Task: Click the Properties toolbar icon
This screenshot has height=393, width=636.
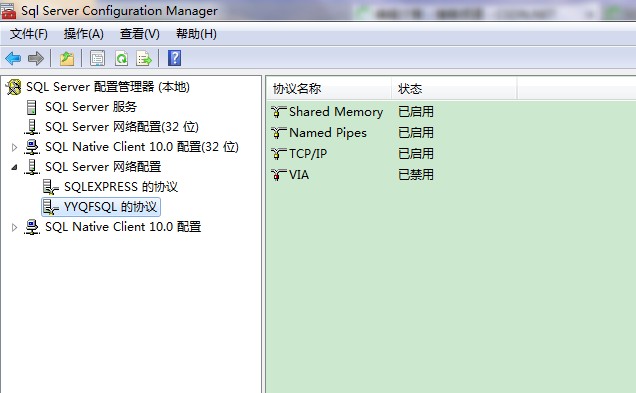Action: [x=97, y=58]
